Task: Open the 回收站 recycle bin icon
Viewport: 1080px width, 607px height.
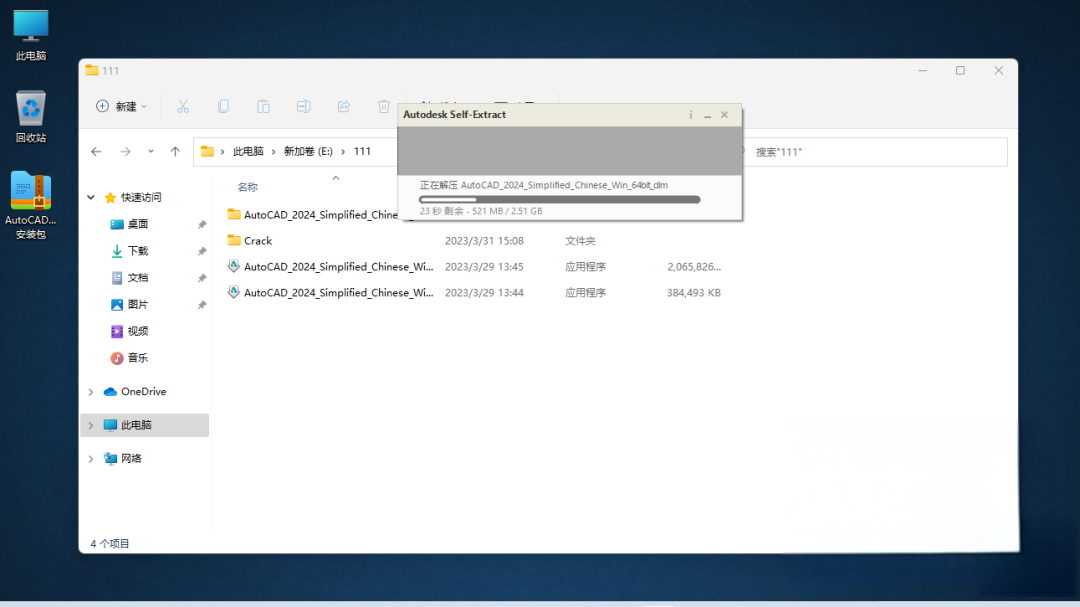Action: point(31,116)
